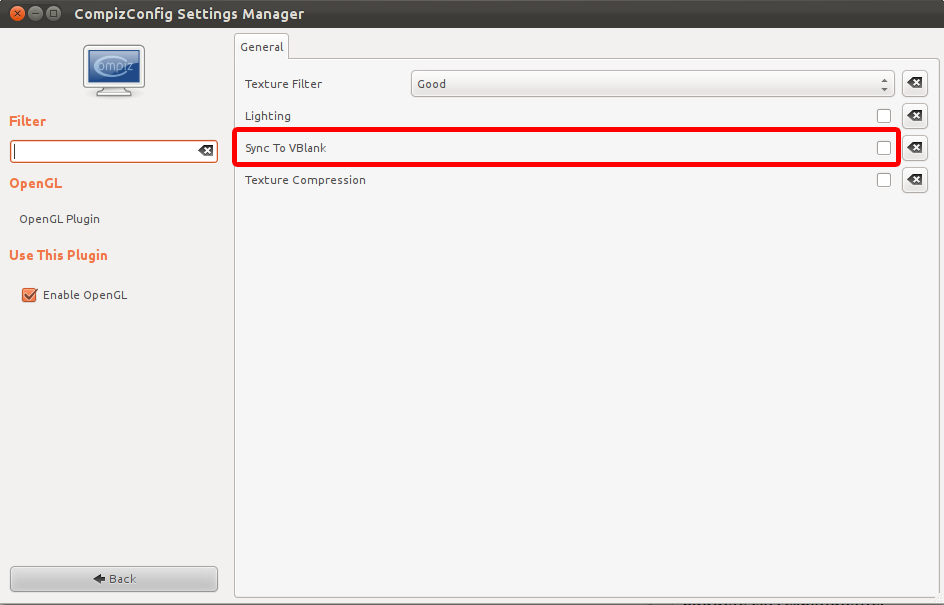944x605 pixels.
Task: Close the CompizConfig Settings Manager window
Action: tap(17, 13)
